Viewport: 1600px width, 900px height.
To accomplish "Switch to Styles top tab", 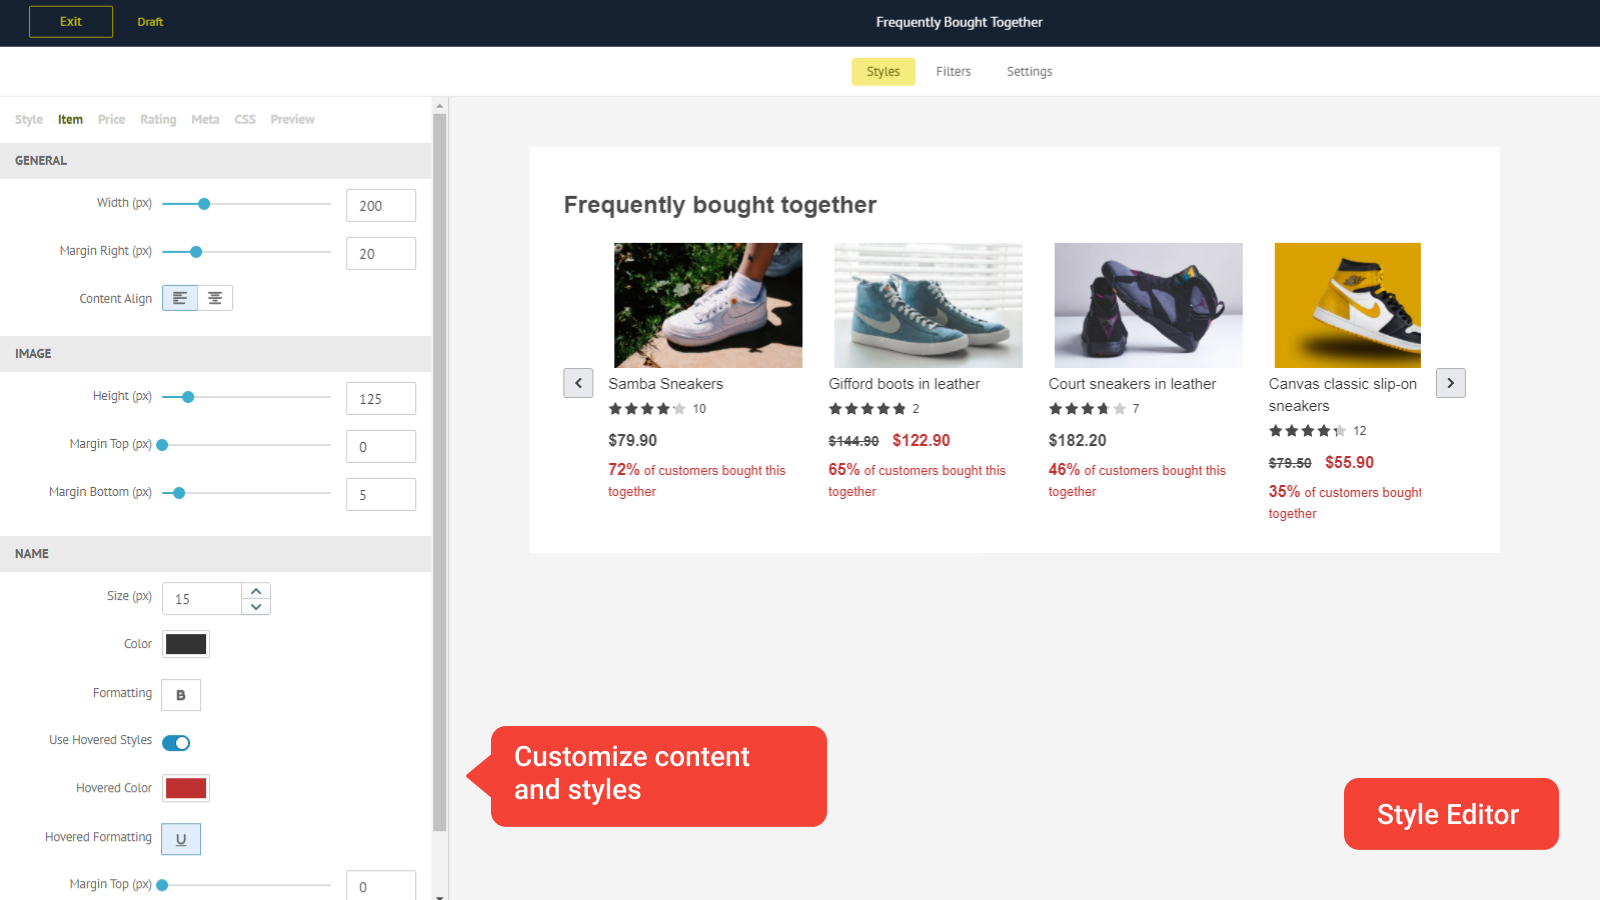I will click(883, 71).
